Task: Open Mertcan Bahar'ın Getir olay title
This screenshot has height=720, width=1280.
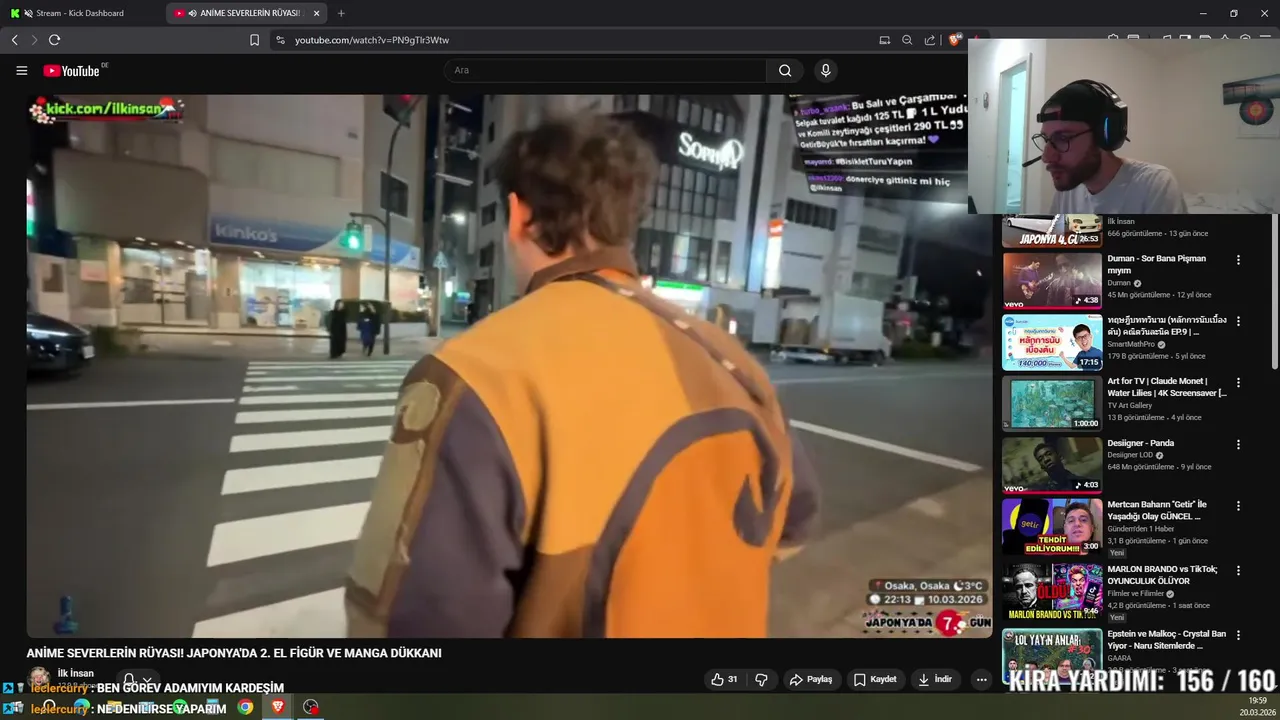Action: tap(1157, 510)
